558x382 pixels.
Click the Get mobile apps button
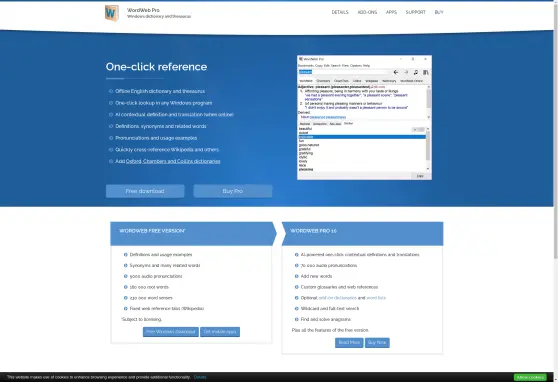tap(220, 332)
